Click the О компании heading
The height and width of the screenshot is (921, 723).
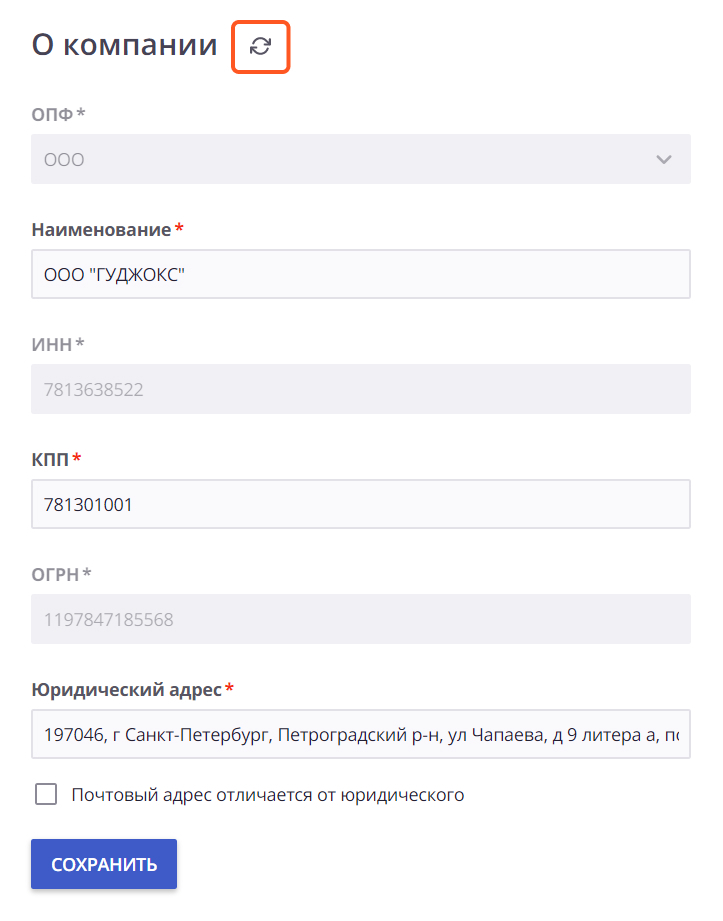125,45
